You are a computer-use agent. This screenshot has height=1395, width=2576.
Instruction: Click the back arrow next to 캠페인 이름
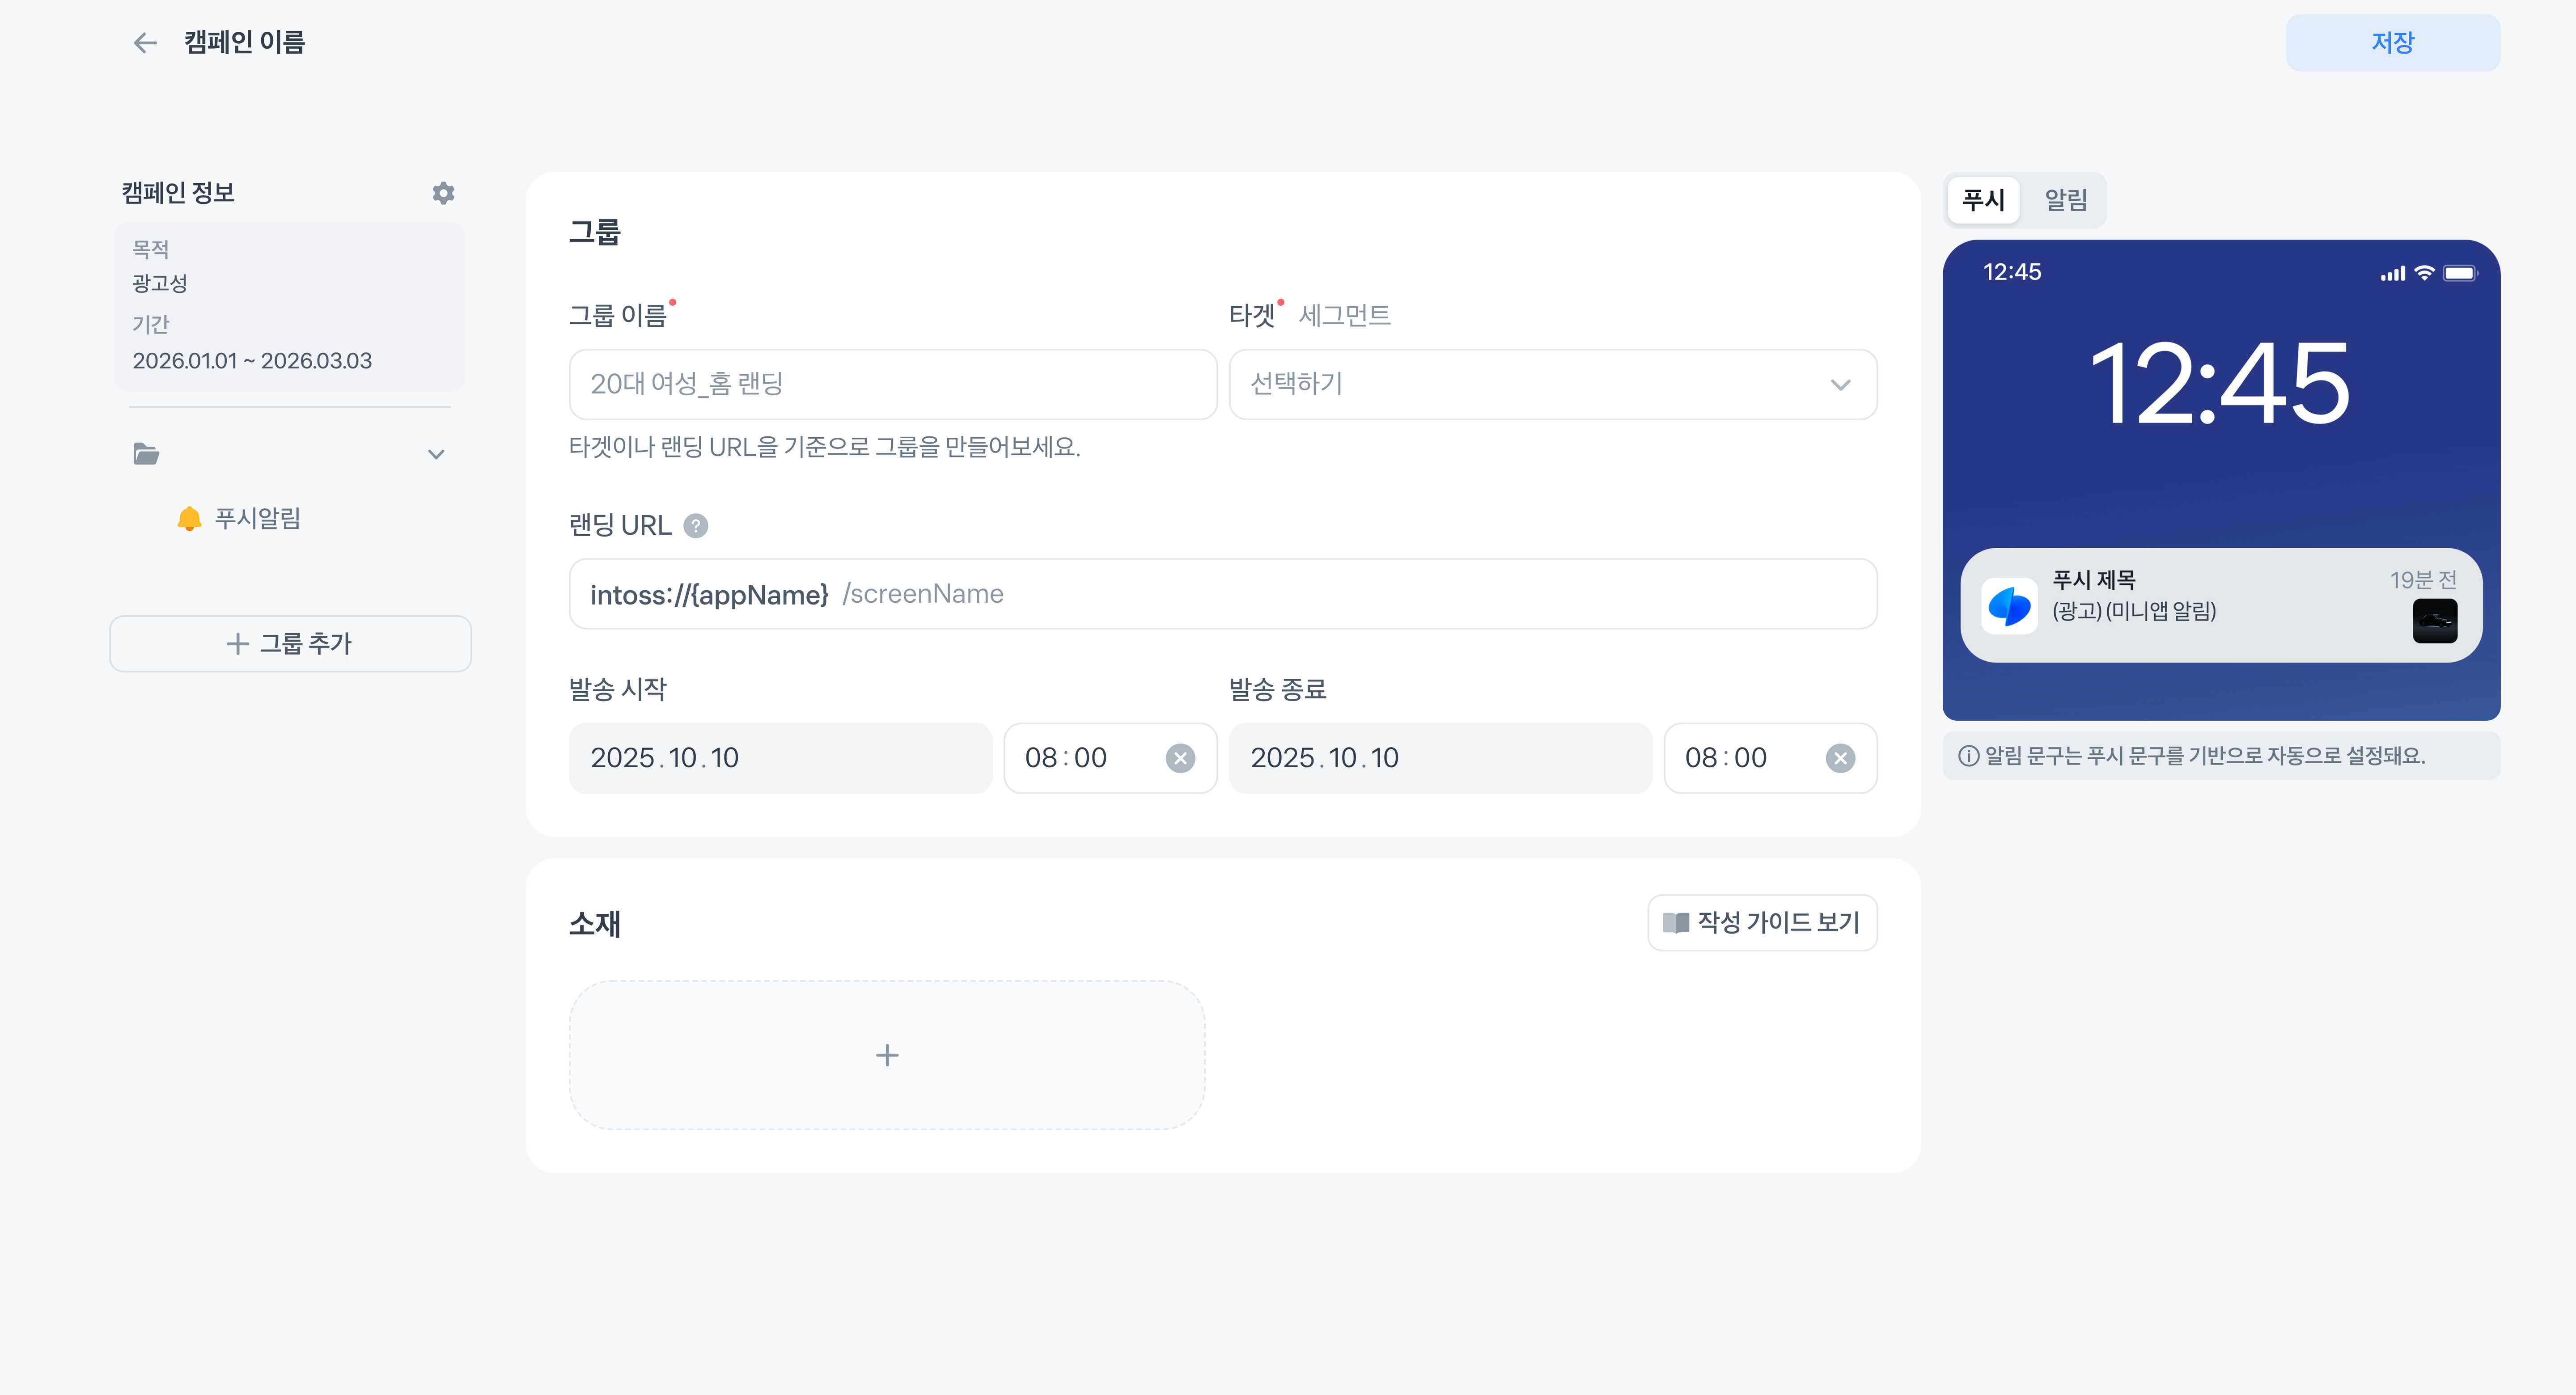click(x=145, y=43)
